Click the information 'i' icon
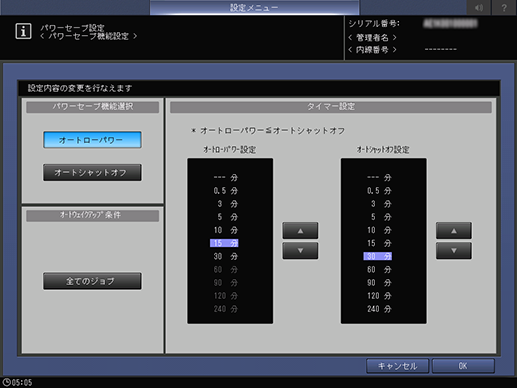The height and width of the screenshot is (388, 517). pyautogui.click(x=23, y=31)
